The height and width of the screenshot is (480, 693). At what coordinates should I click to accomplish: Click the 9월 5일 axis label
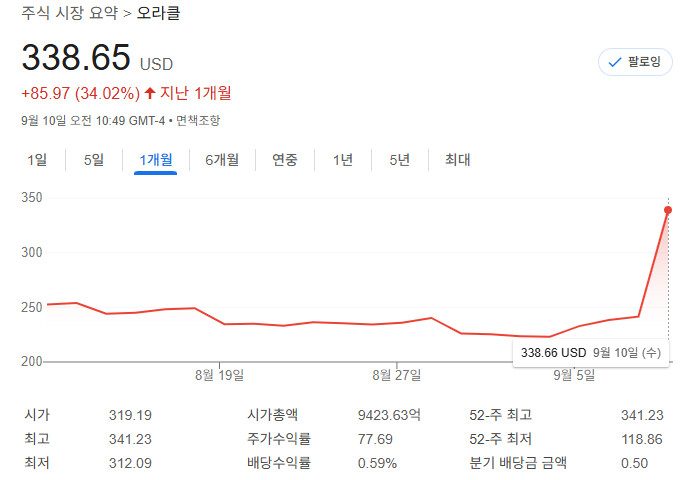pos(574,375)
